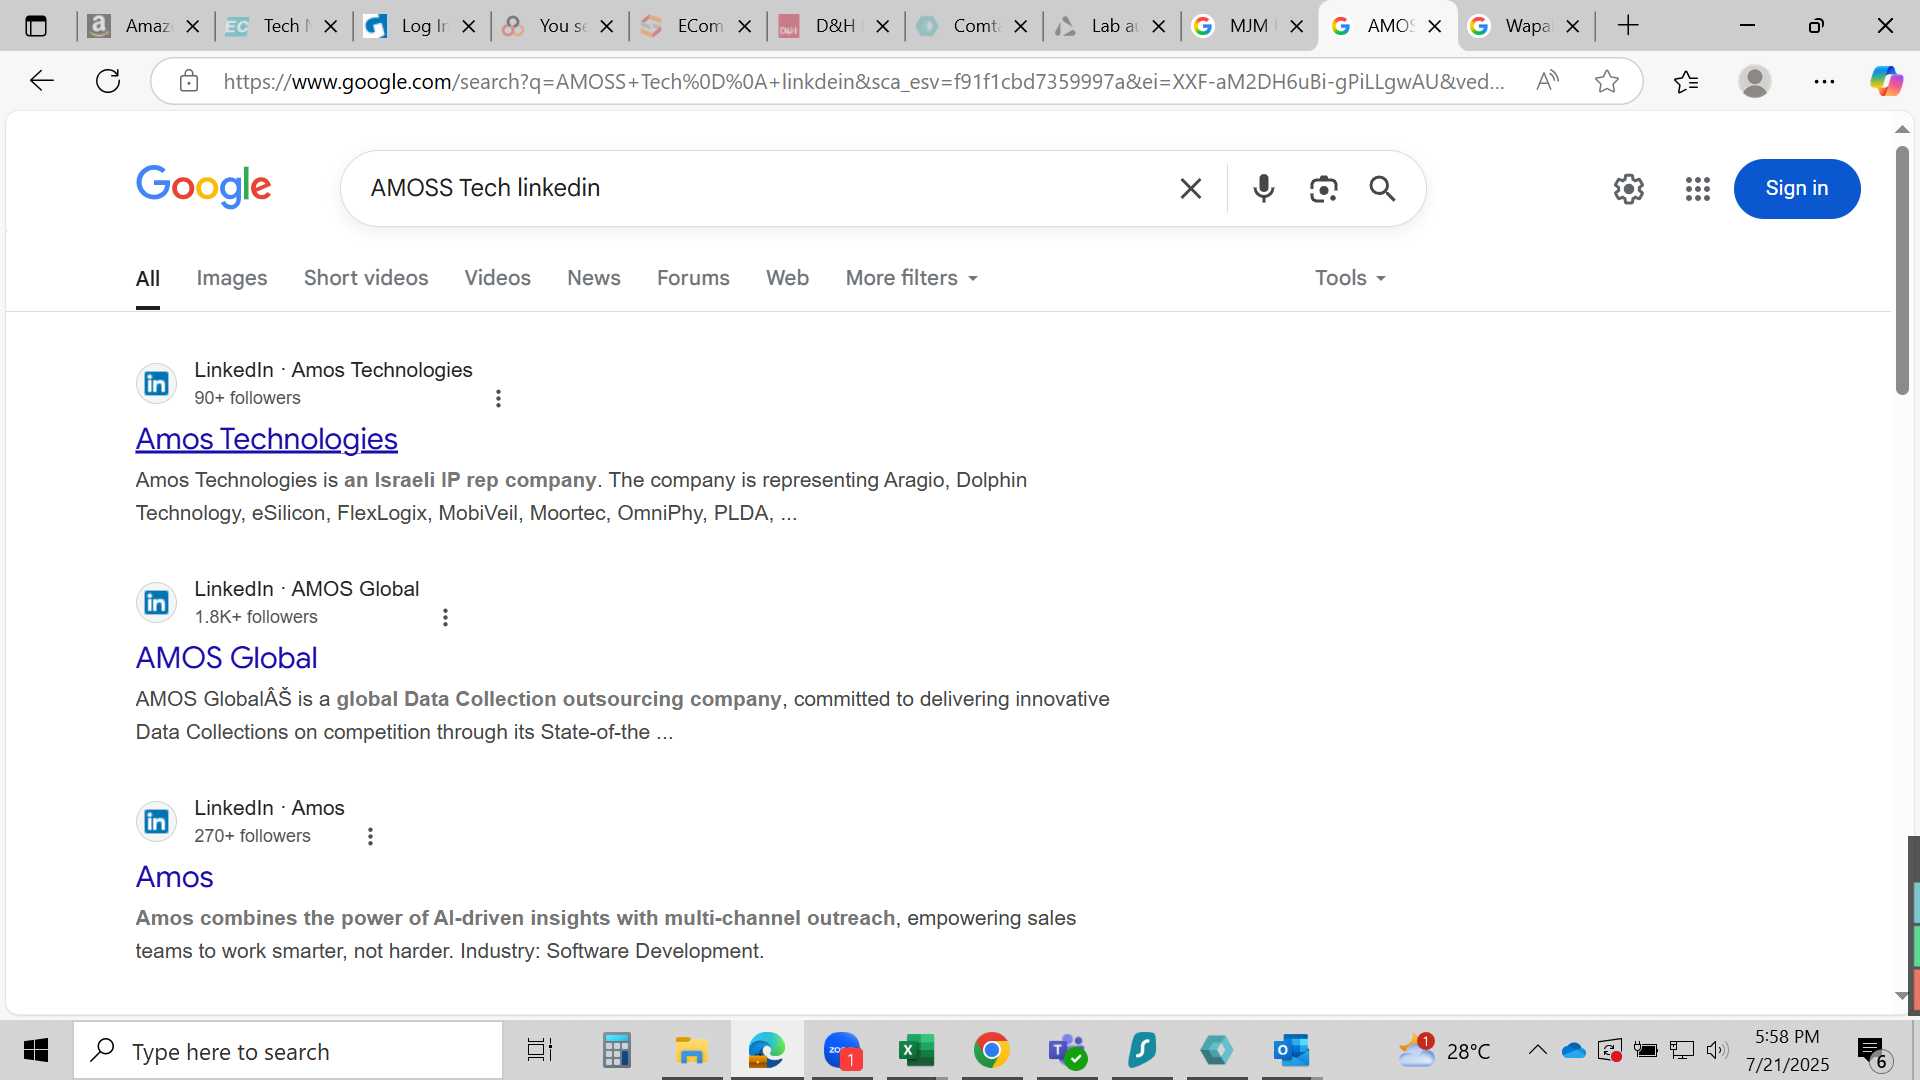Click LinkedIn · Amos Technologies source line
Viewport: 1920px width, 1080px height.
click(333, 370)
